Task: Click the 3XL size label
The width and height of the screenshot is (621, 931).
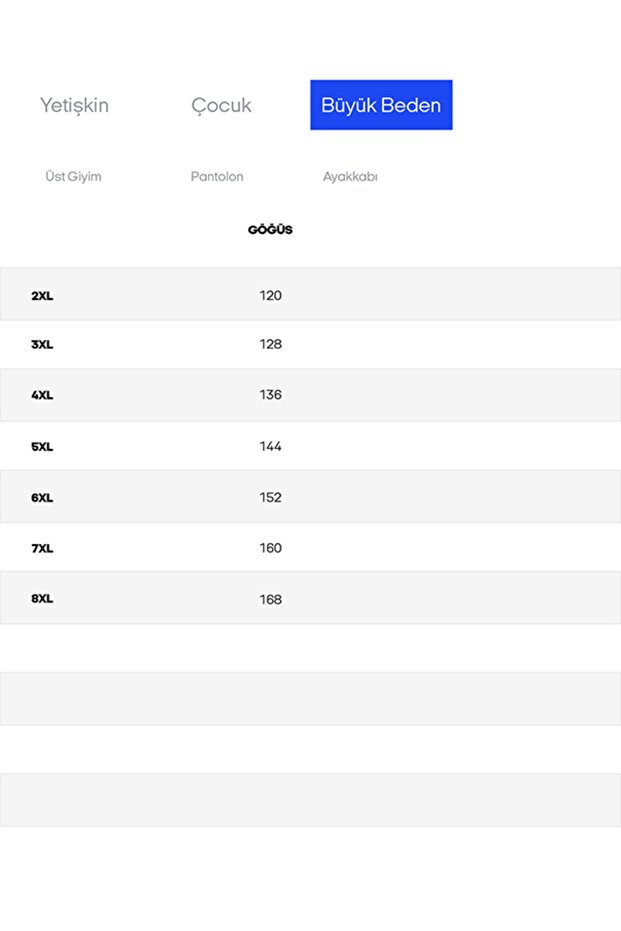Action: point(42,345)
